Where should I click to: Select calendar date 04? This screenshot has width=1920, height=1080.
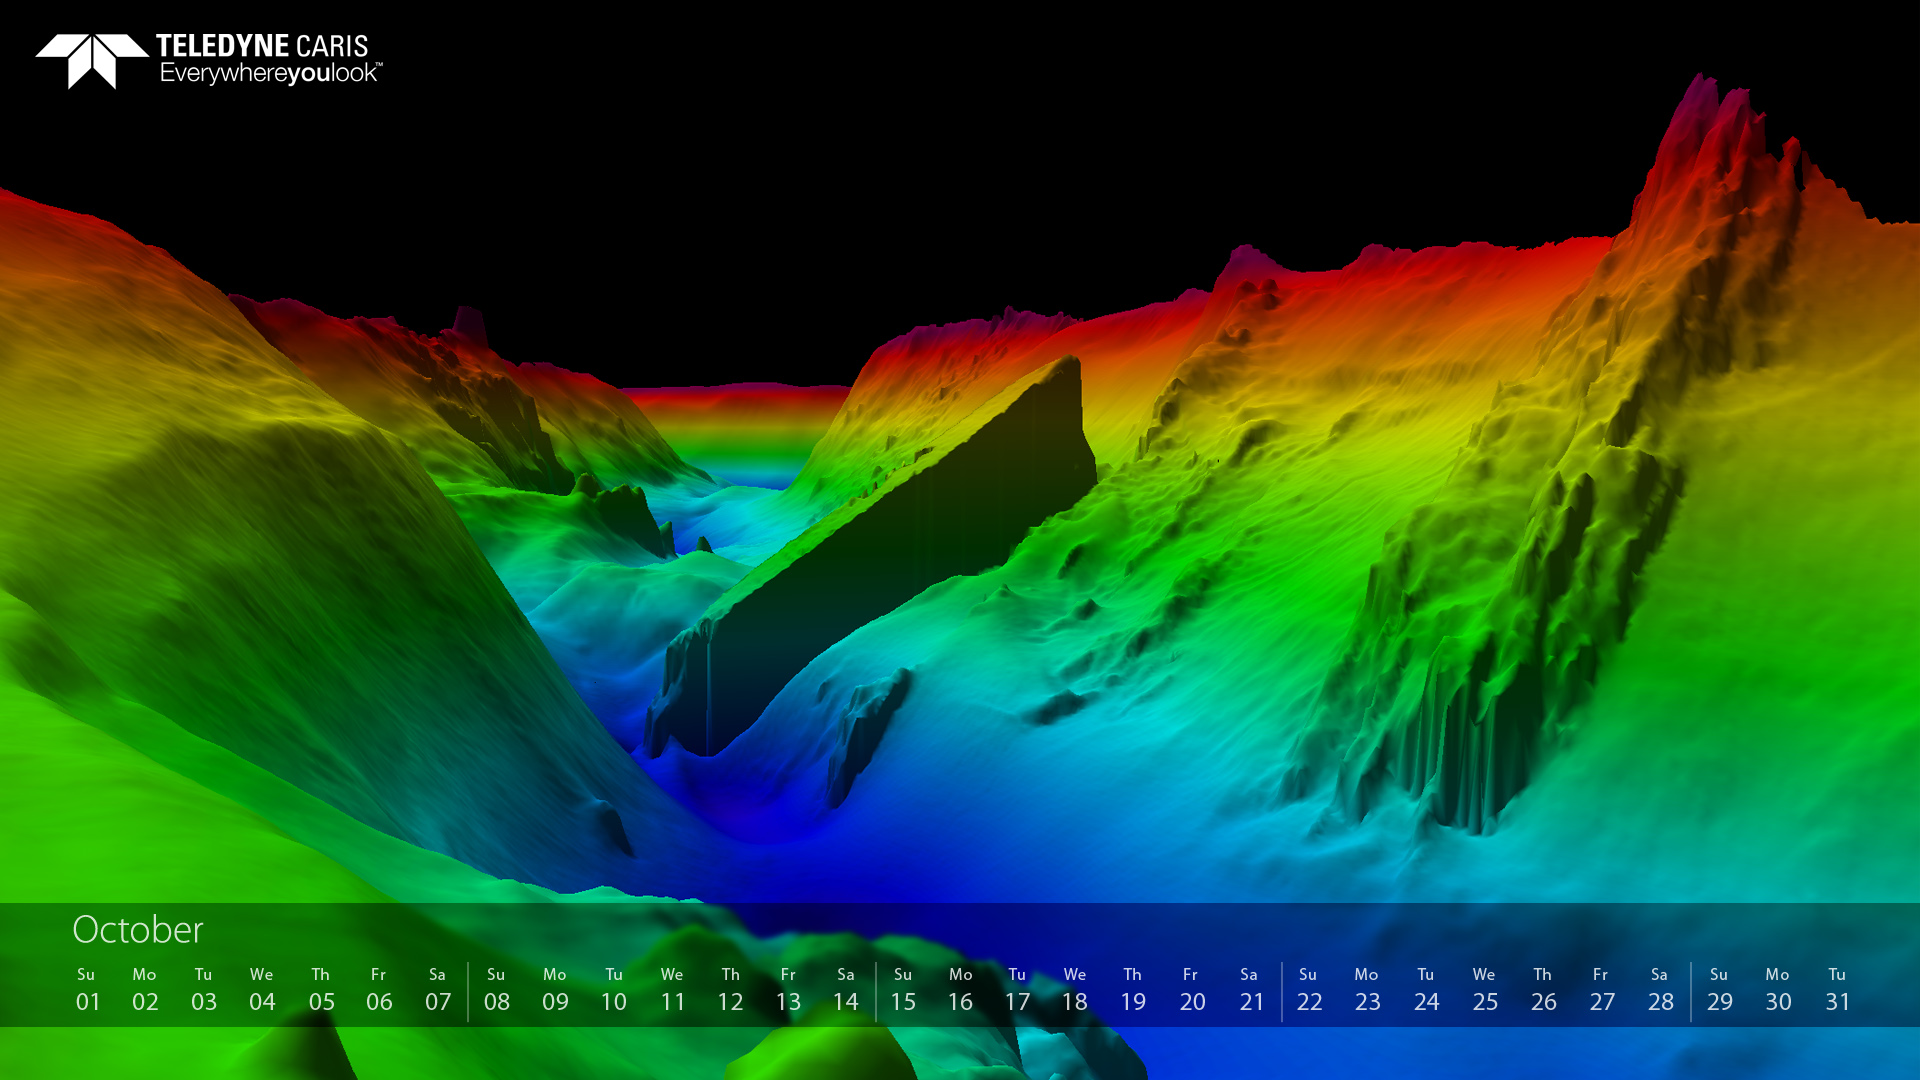262,1002
